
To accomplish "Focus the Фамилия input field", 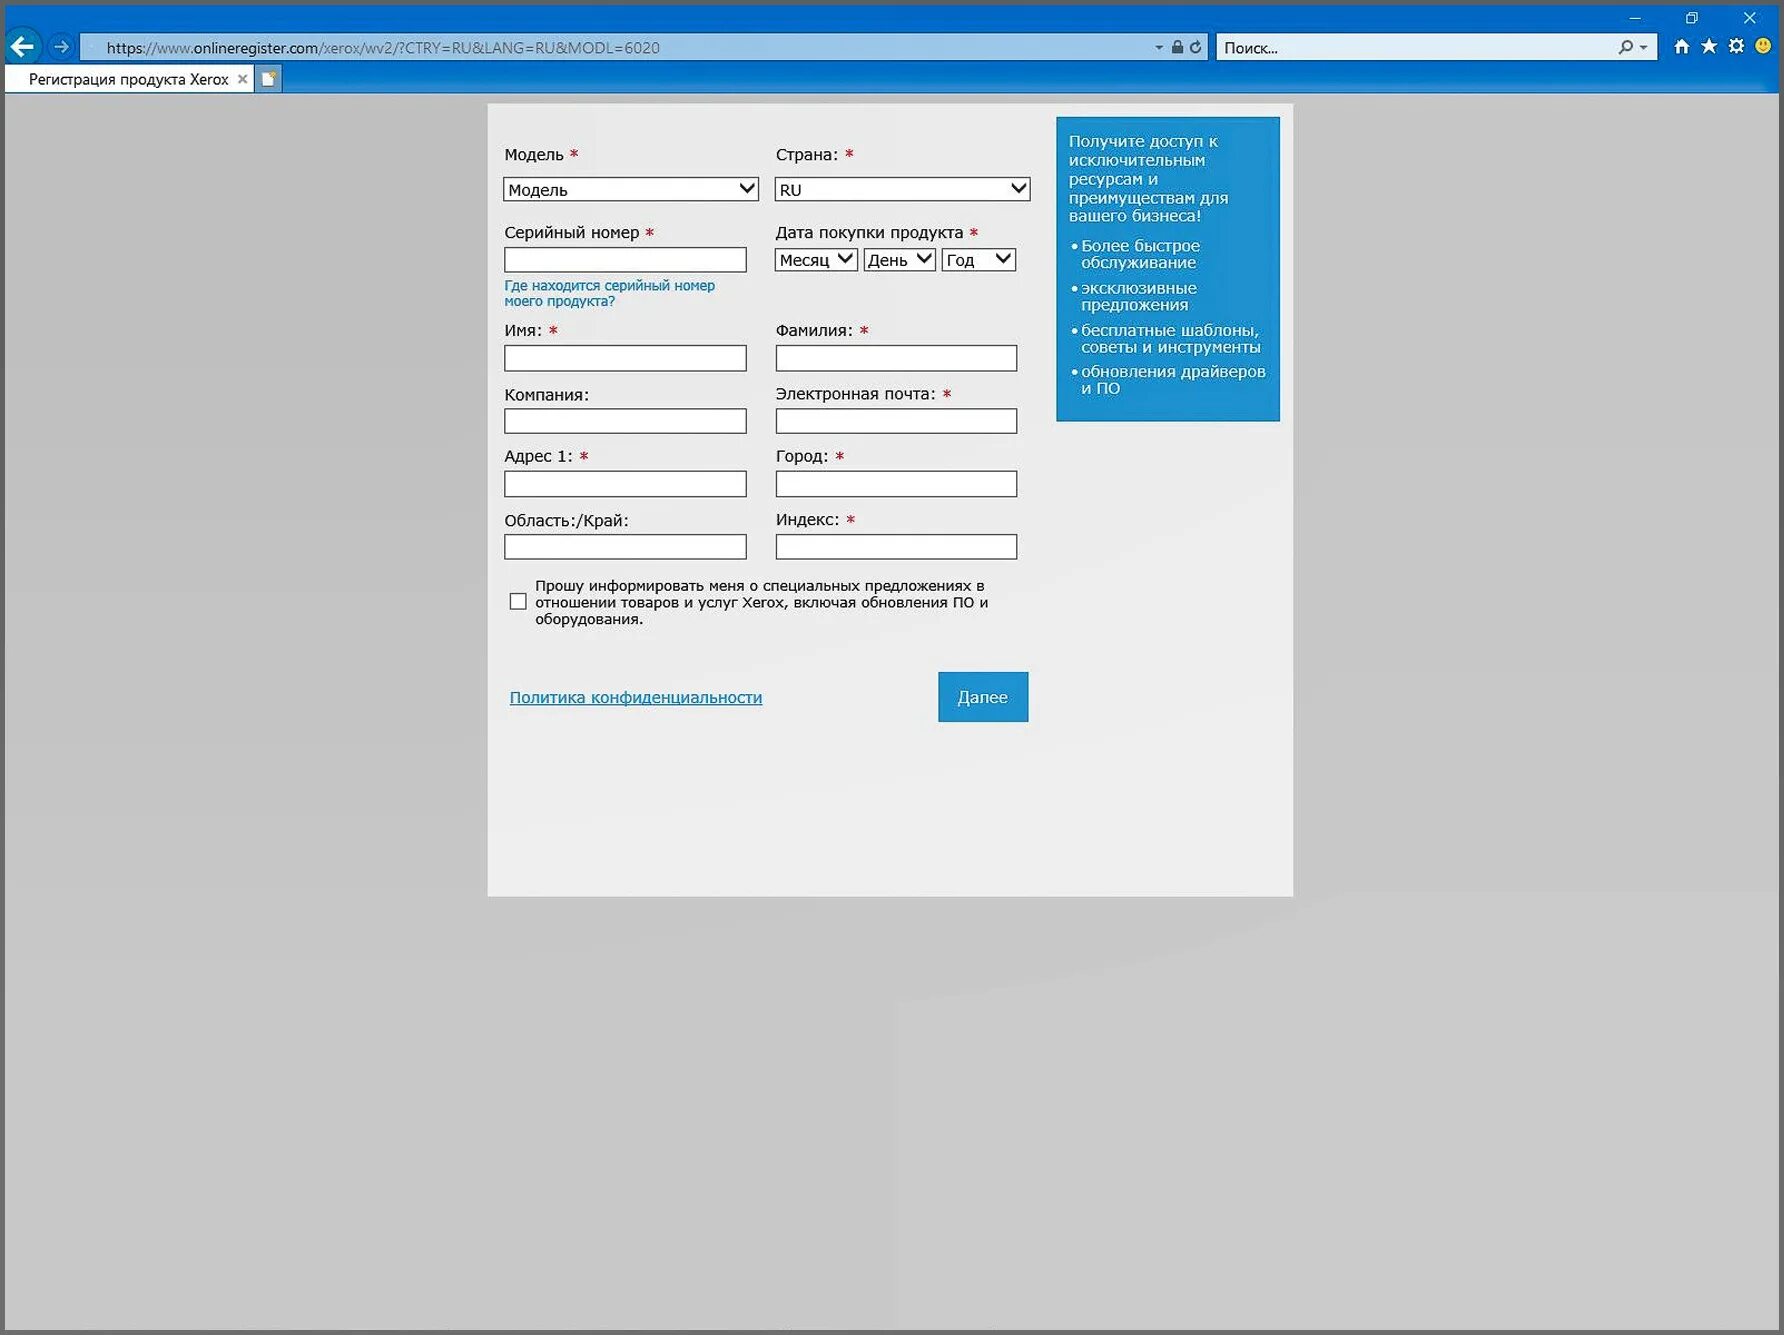I will (x=896, y=358).
